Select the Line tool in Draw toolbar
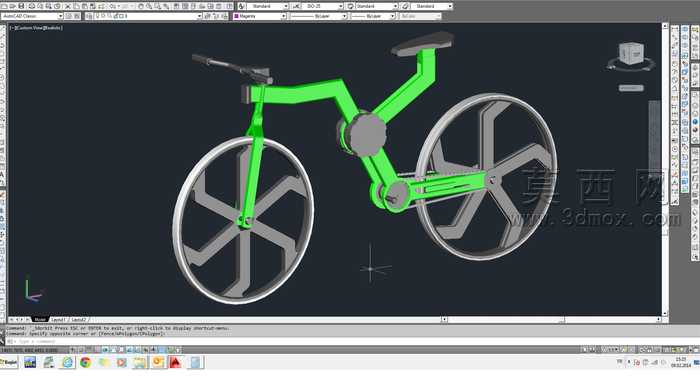The image size is (700, 392). (x=3, y=30)
